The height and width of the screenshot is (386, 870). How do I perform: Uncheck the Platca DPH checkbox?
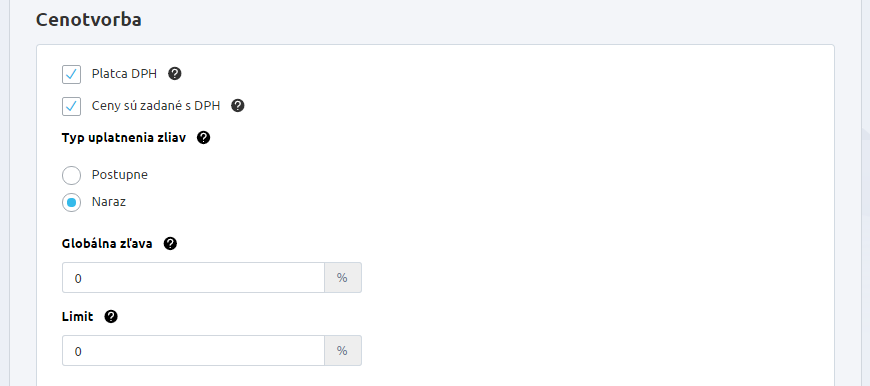pos(72,74)
